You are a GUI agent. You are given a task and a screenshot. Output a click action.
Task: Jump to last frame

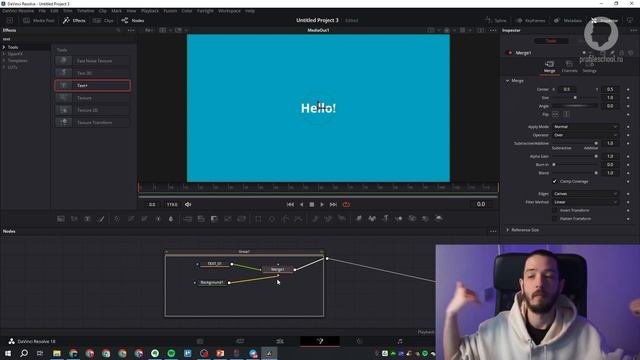tap(333, 204)
